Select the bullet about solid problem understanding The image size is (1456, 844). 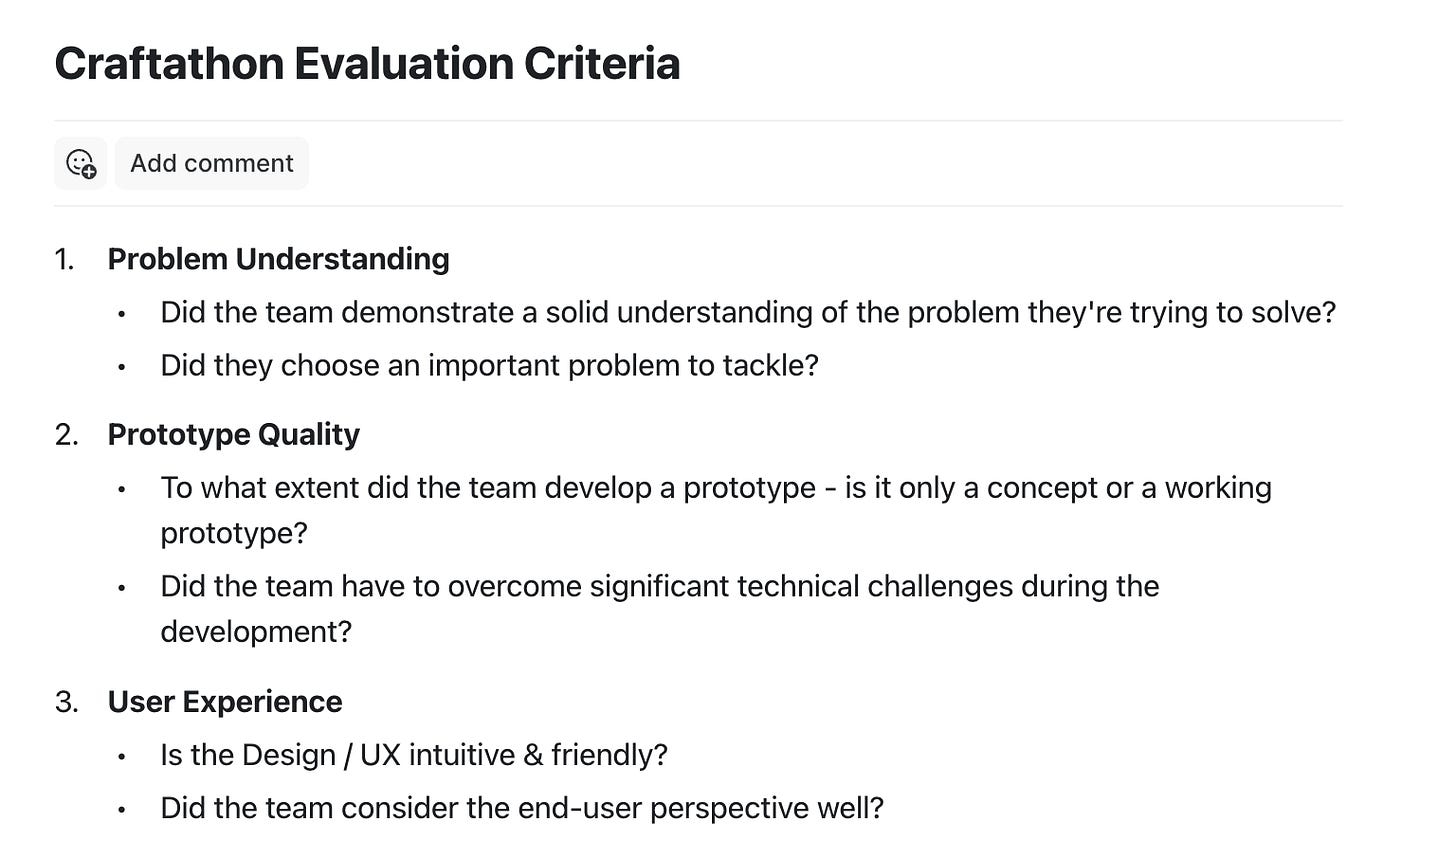tap(748, 311)
